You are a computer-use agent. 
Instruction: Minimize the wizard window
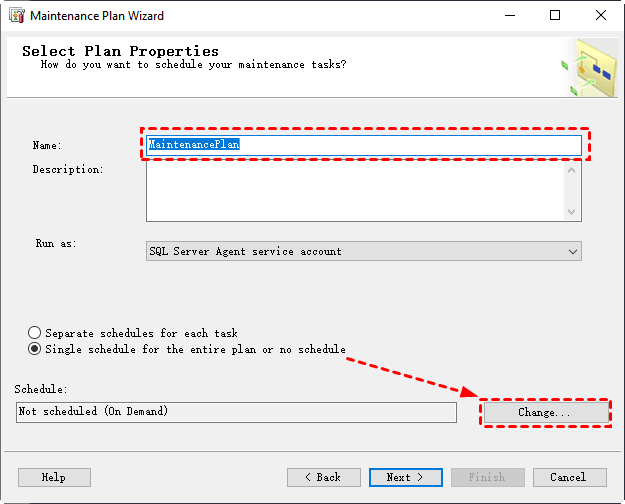(510, 16)
